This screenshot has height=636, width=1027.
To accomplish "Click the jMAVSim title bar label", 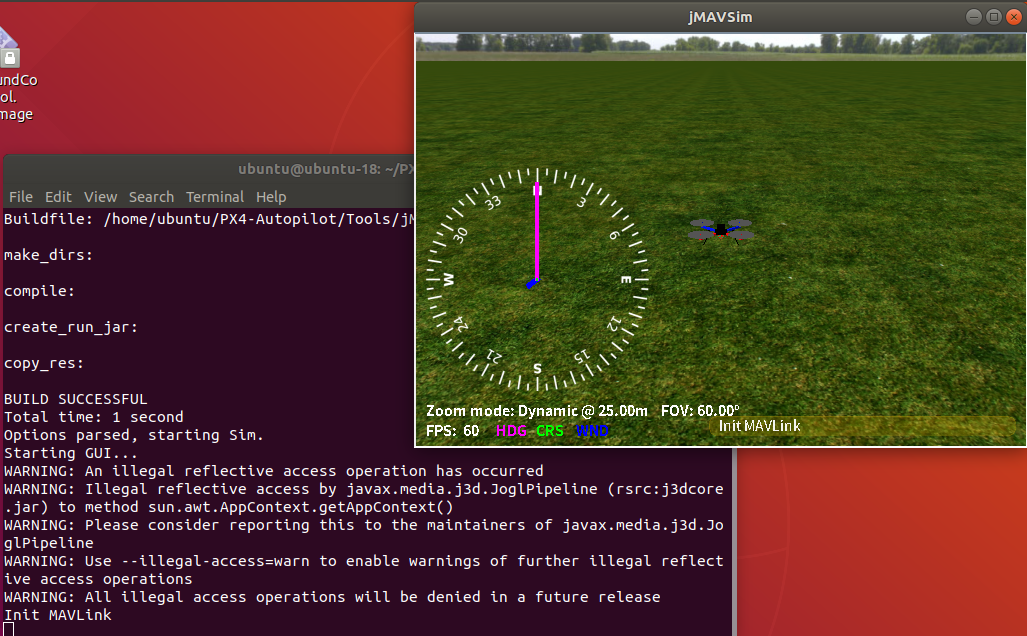I will coord(720,17).
